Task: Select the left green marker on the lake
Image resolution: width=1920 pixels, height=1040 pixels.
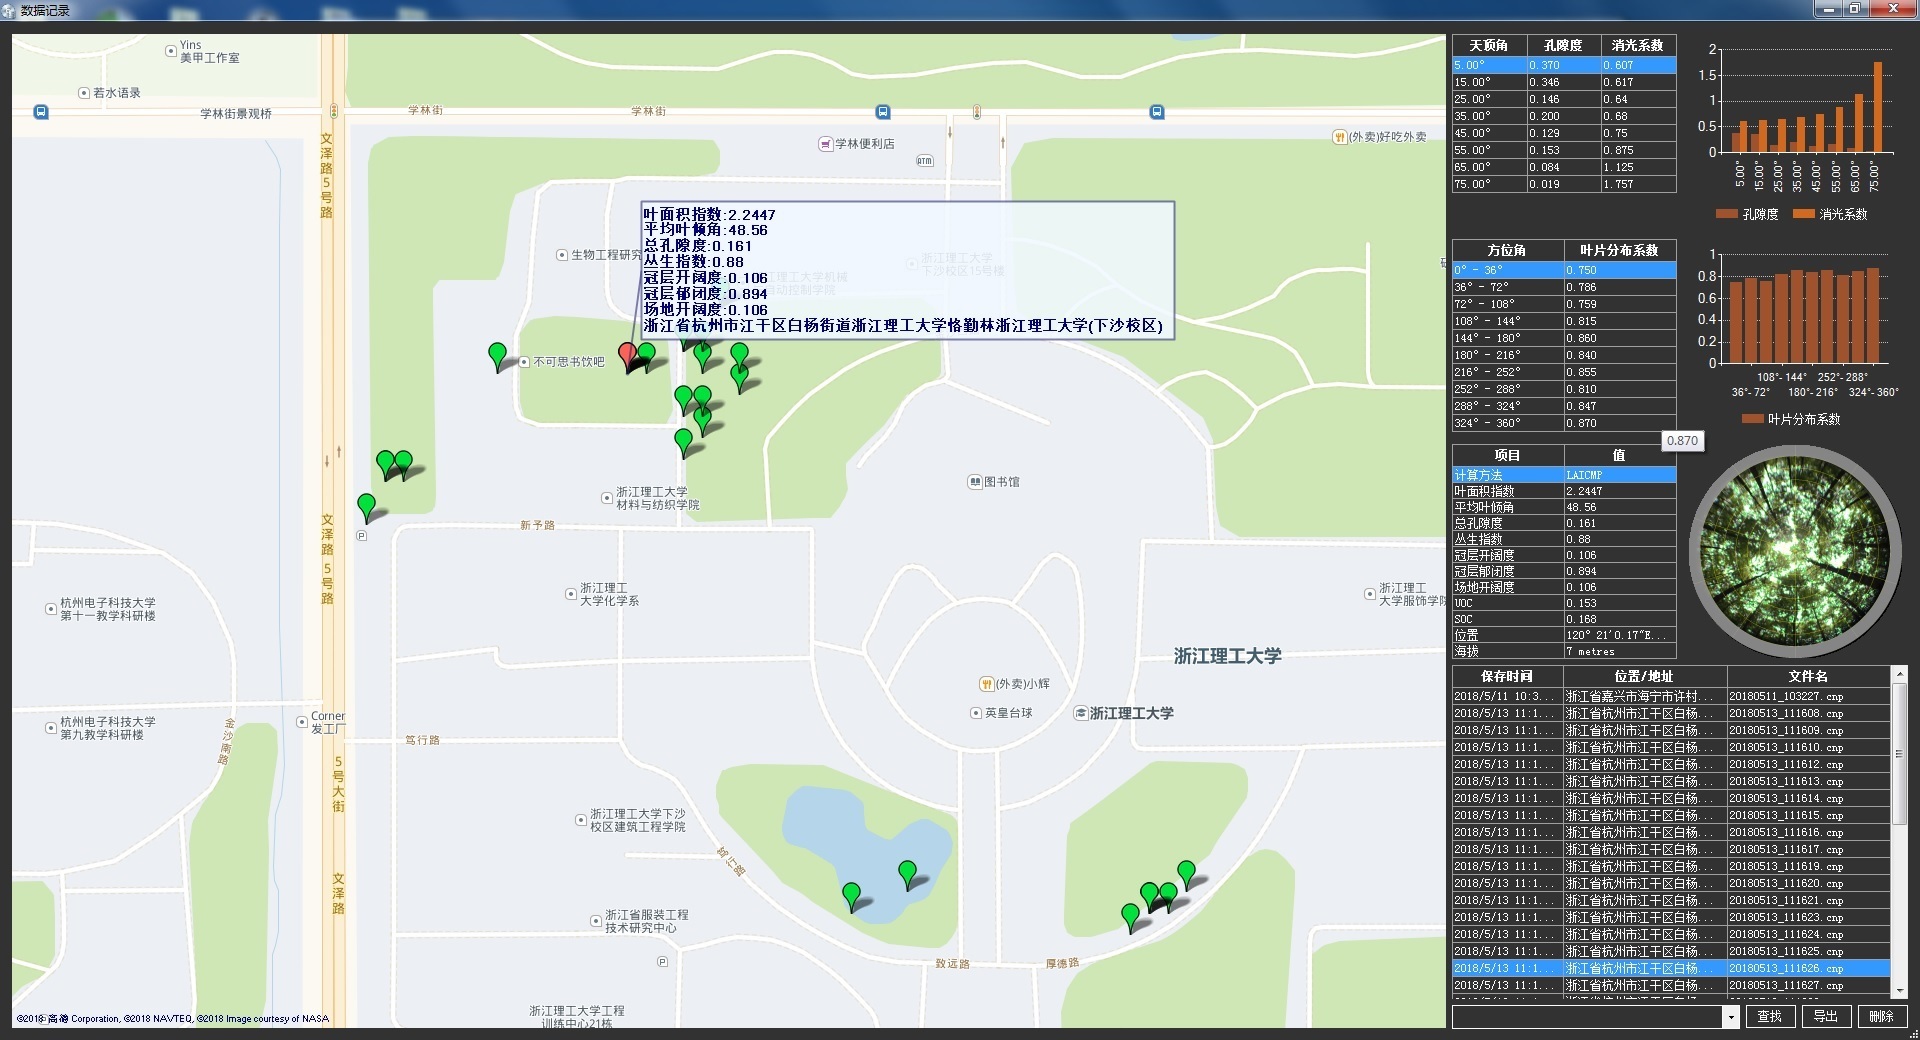Action: [x=851, y=895]
